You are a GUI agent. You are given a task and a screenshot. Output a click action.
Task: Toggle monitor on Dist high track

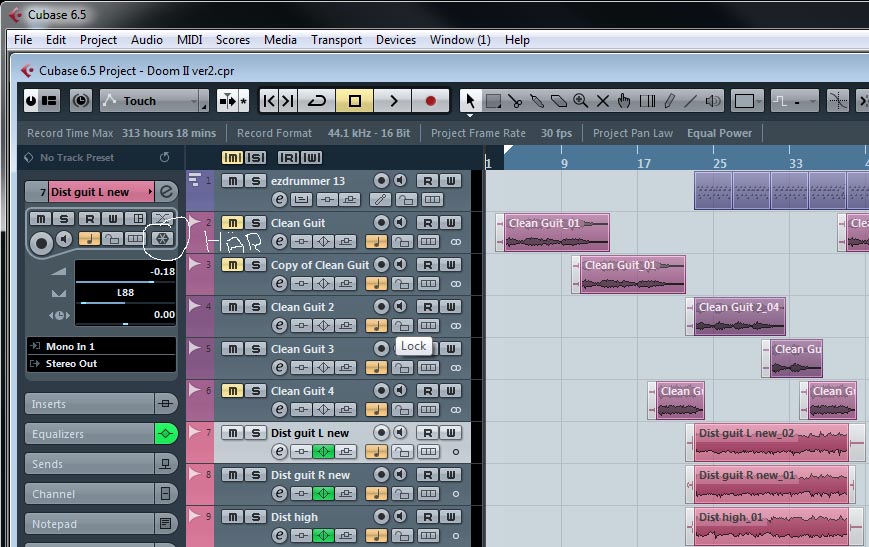pyautogui.click(x=400, y=517)
